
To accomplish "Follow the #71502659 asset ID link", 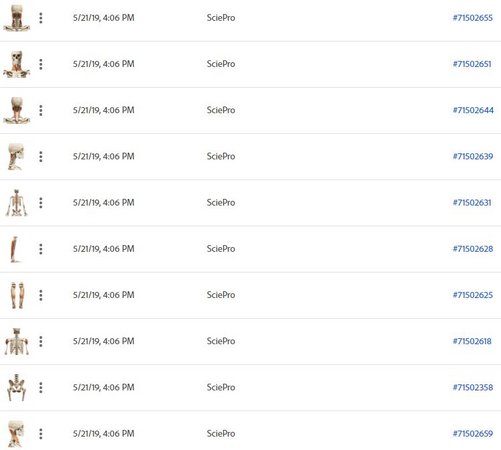I will (473, 434).
